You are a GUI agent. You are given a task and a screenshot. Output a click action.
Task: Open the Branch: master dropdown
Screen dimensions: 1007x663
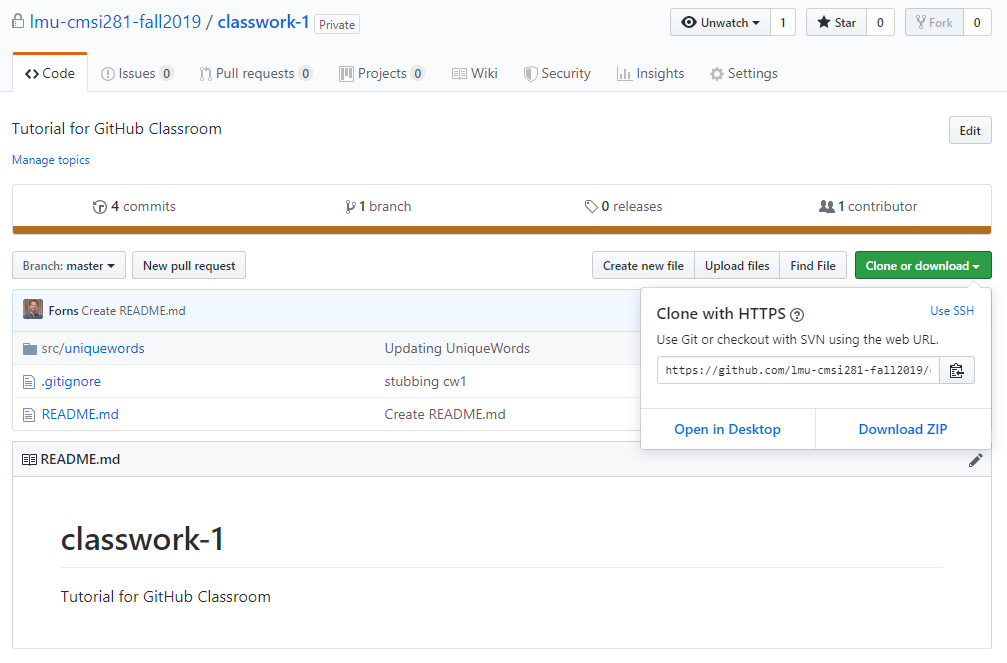tap(69, 265)
